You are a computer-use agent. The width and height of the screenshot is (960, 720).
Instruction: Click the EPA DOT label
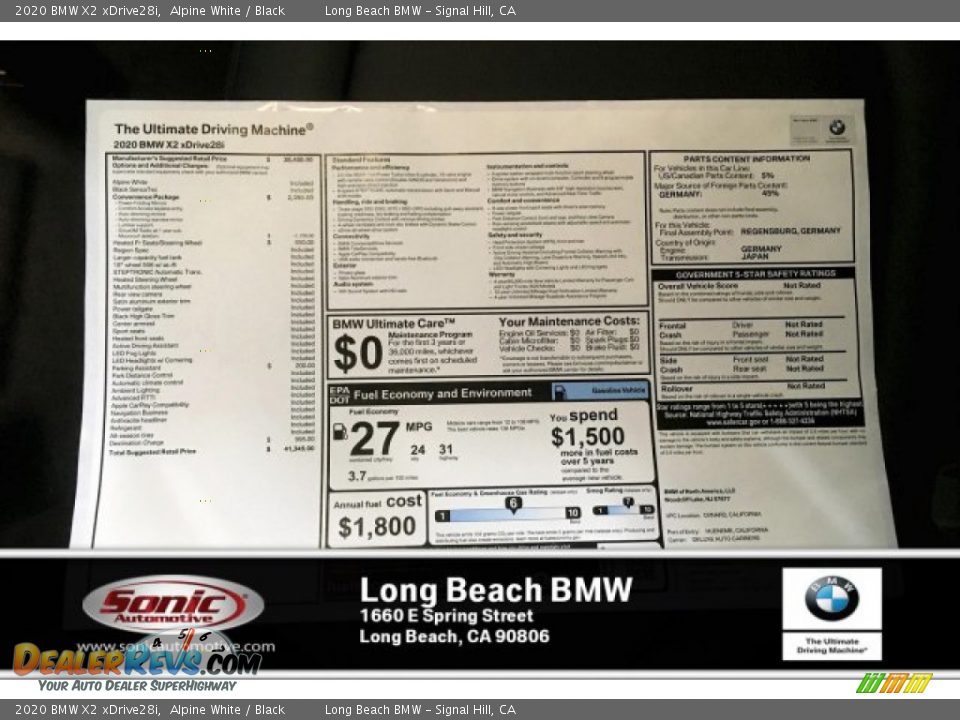coord(339,395)
